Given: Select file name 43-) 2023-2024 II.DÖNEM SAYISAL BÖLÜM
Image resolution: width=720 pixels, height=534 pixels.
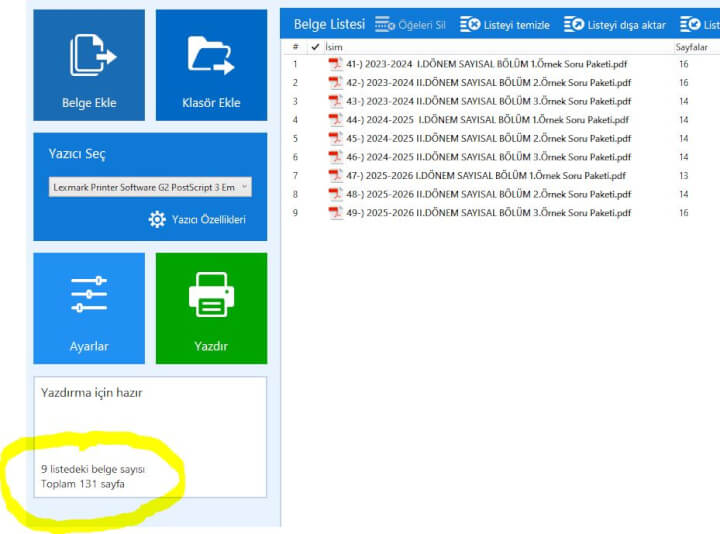Looking at the screenshot, I should [489, 101].
